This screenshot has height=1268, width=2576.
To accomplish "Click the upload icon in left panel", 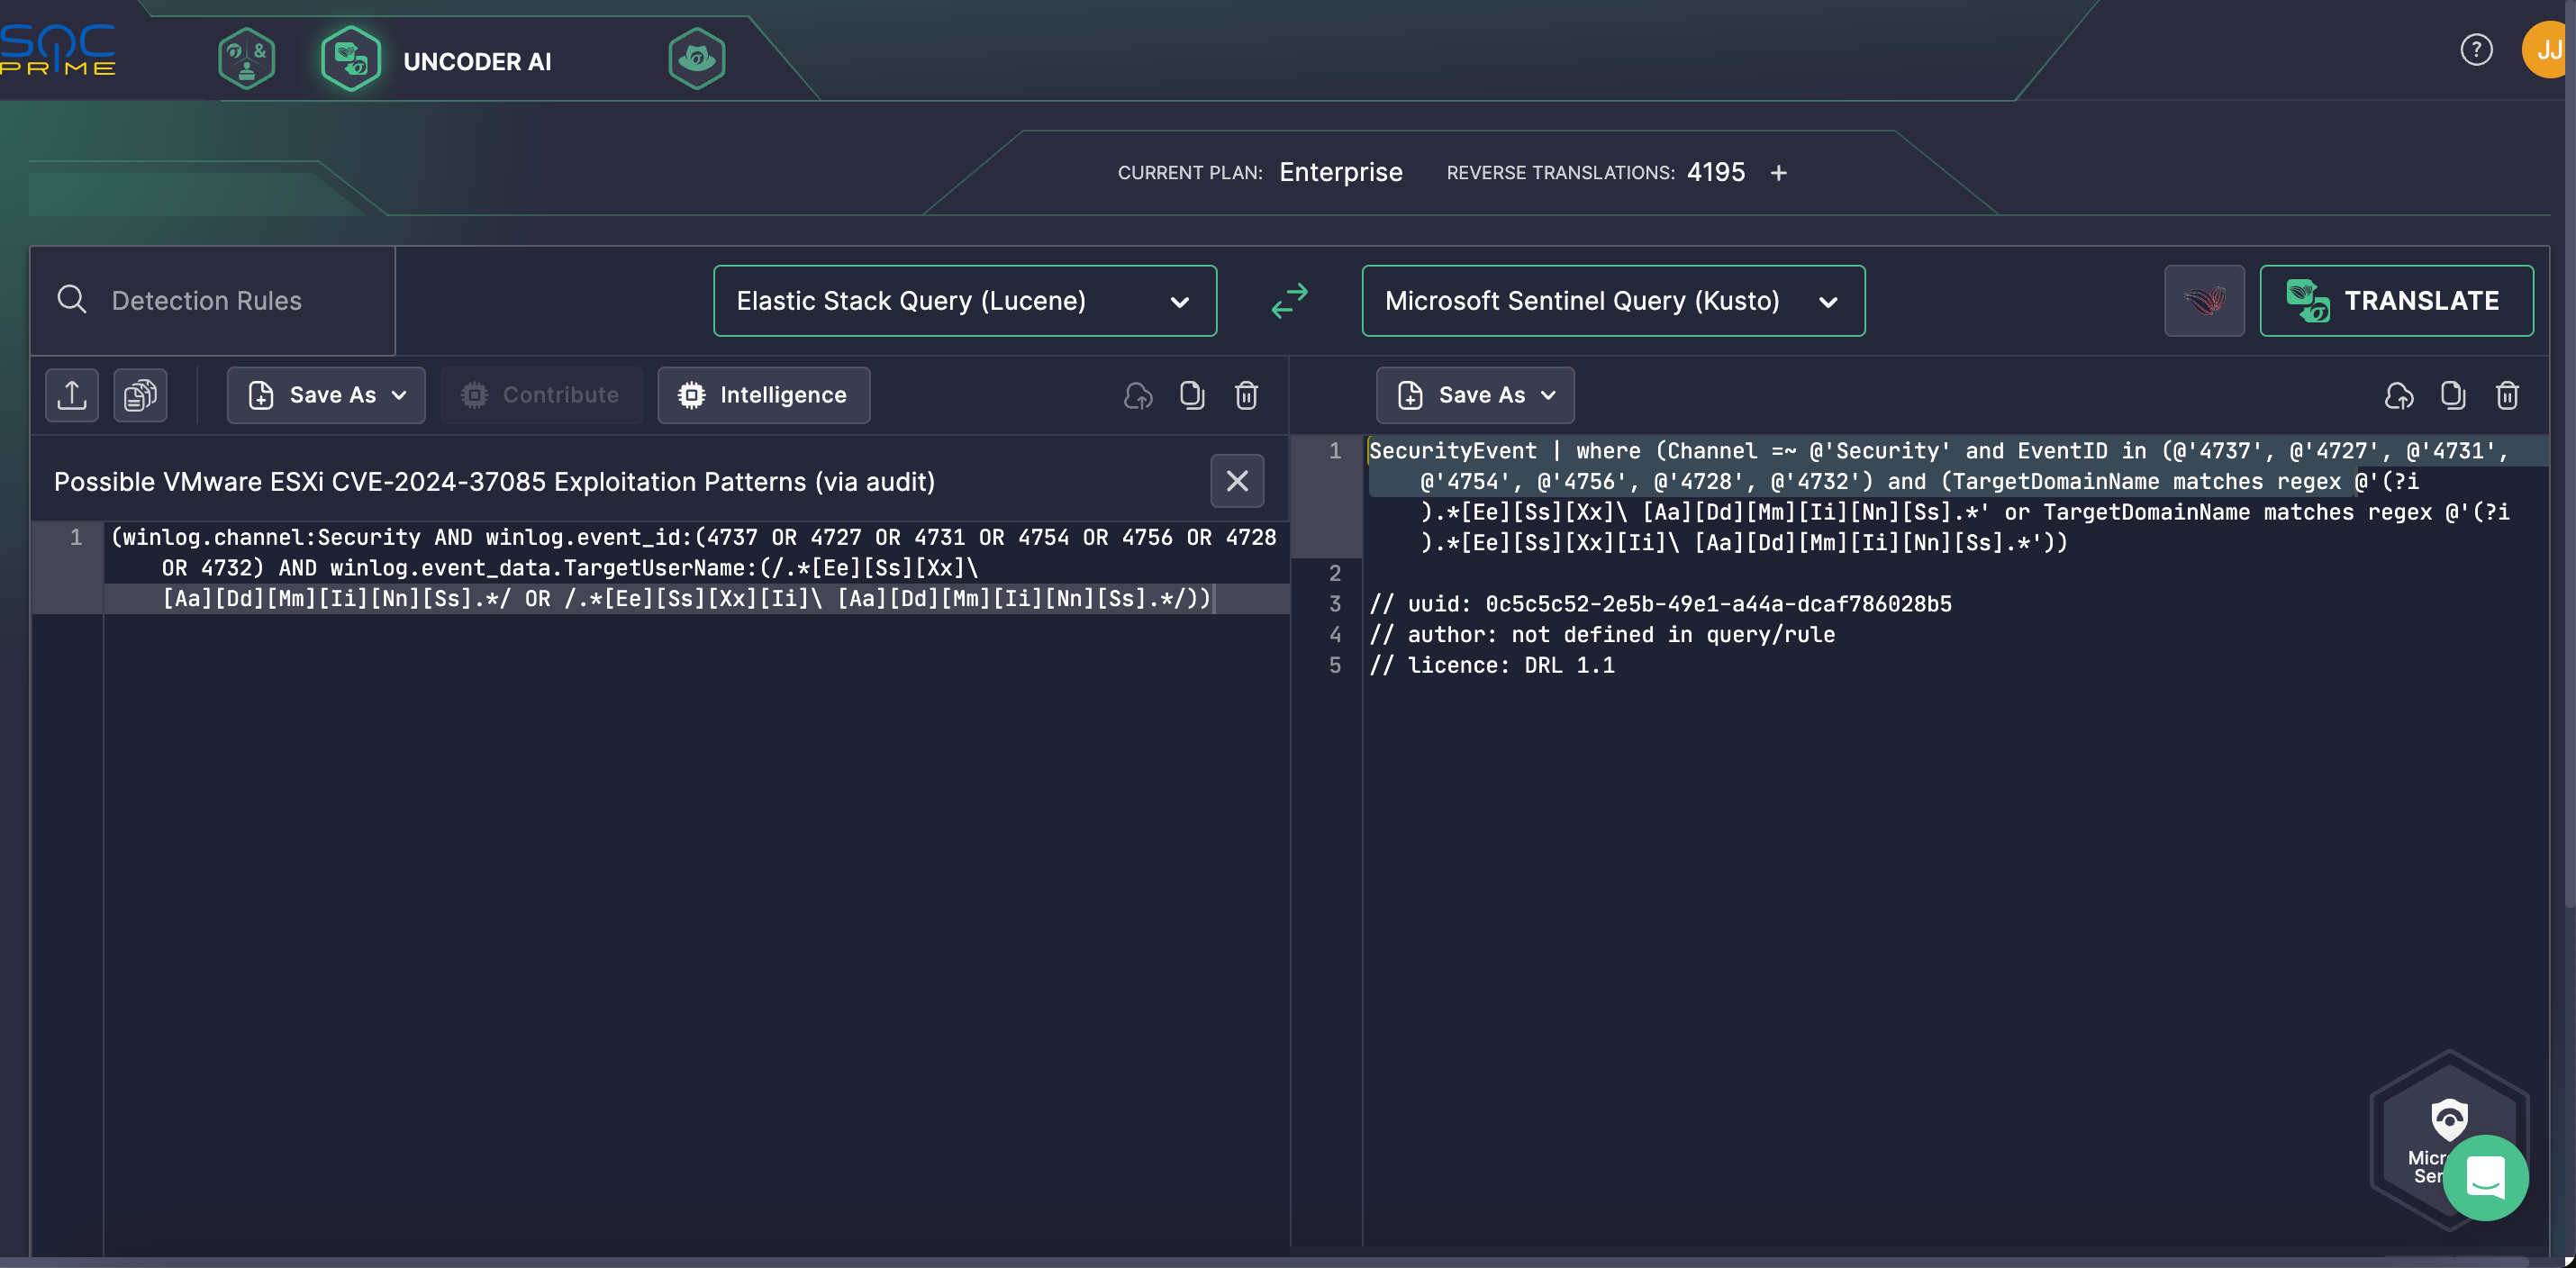I will pyautogui.click(x=72, y=394).
